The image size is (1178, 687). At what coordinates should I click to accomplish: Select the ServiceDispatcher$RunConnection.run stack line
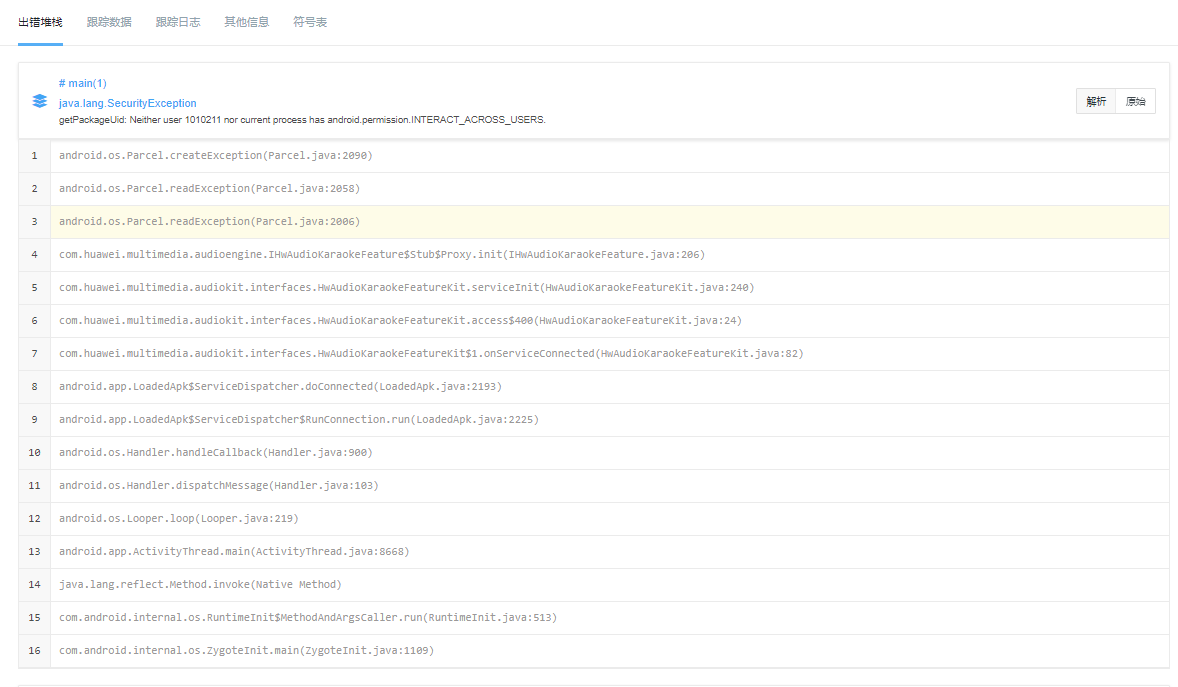click(x=609, y=420)
